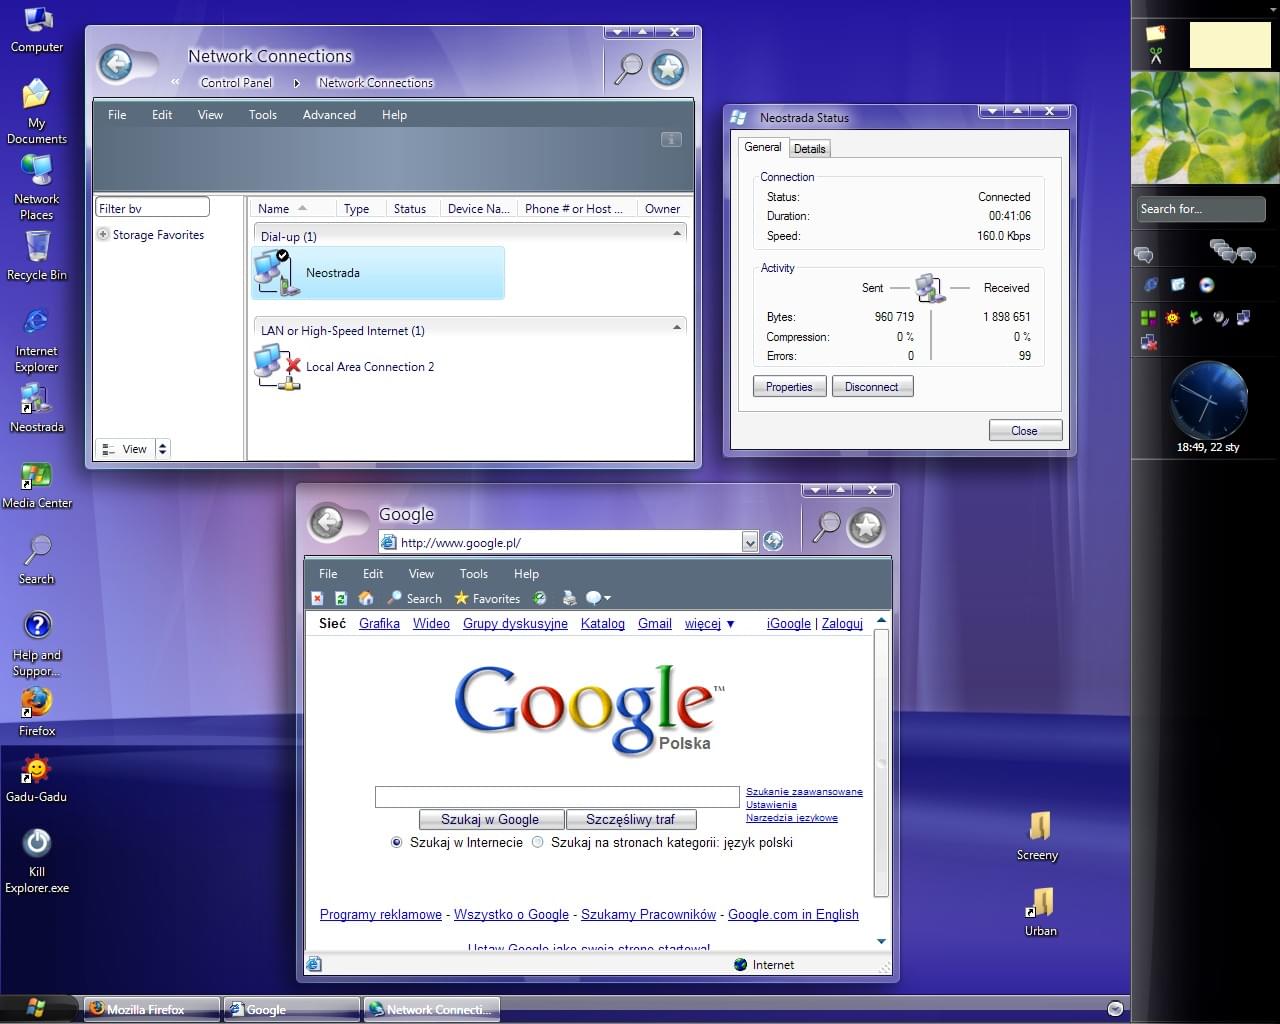Click Go globe icon beside address bar
Viewport: 1280px width, 1024px height.
pyautogui.click(x=773, y=542)
